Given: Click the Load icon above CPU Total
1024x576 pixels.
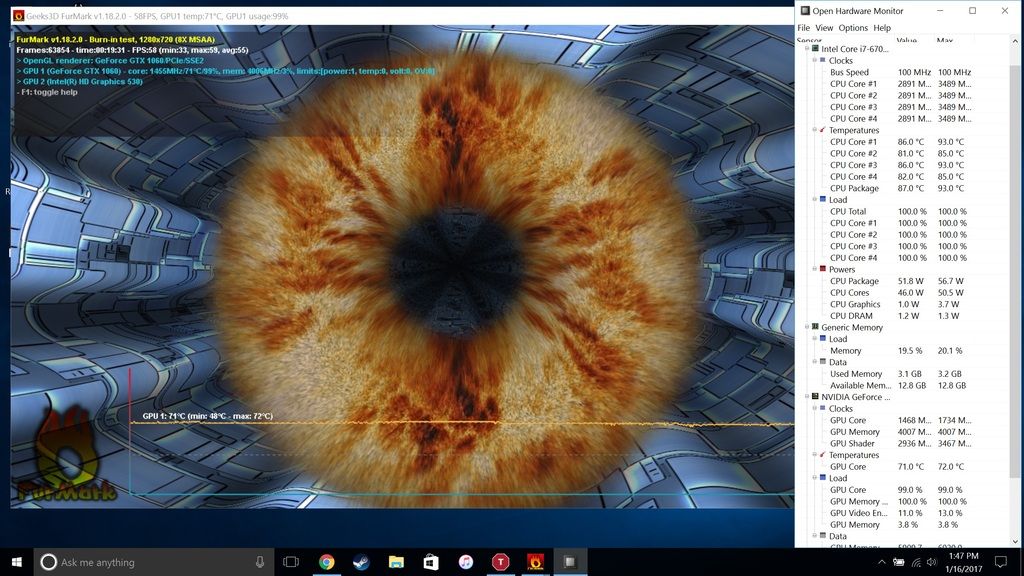Looking at the screenshot, I should [x=823, y=199].
